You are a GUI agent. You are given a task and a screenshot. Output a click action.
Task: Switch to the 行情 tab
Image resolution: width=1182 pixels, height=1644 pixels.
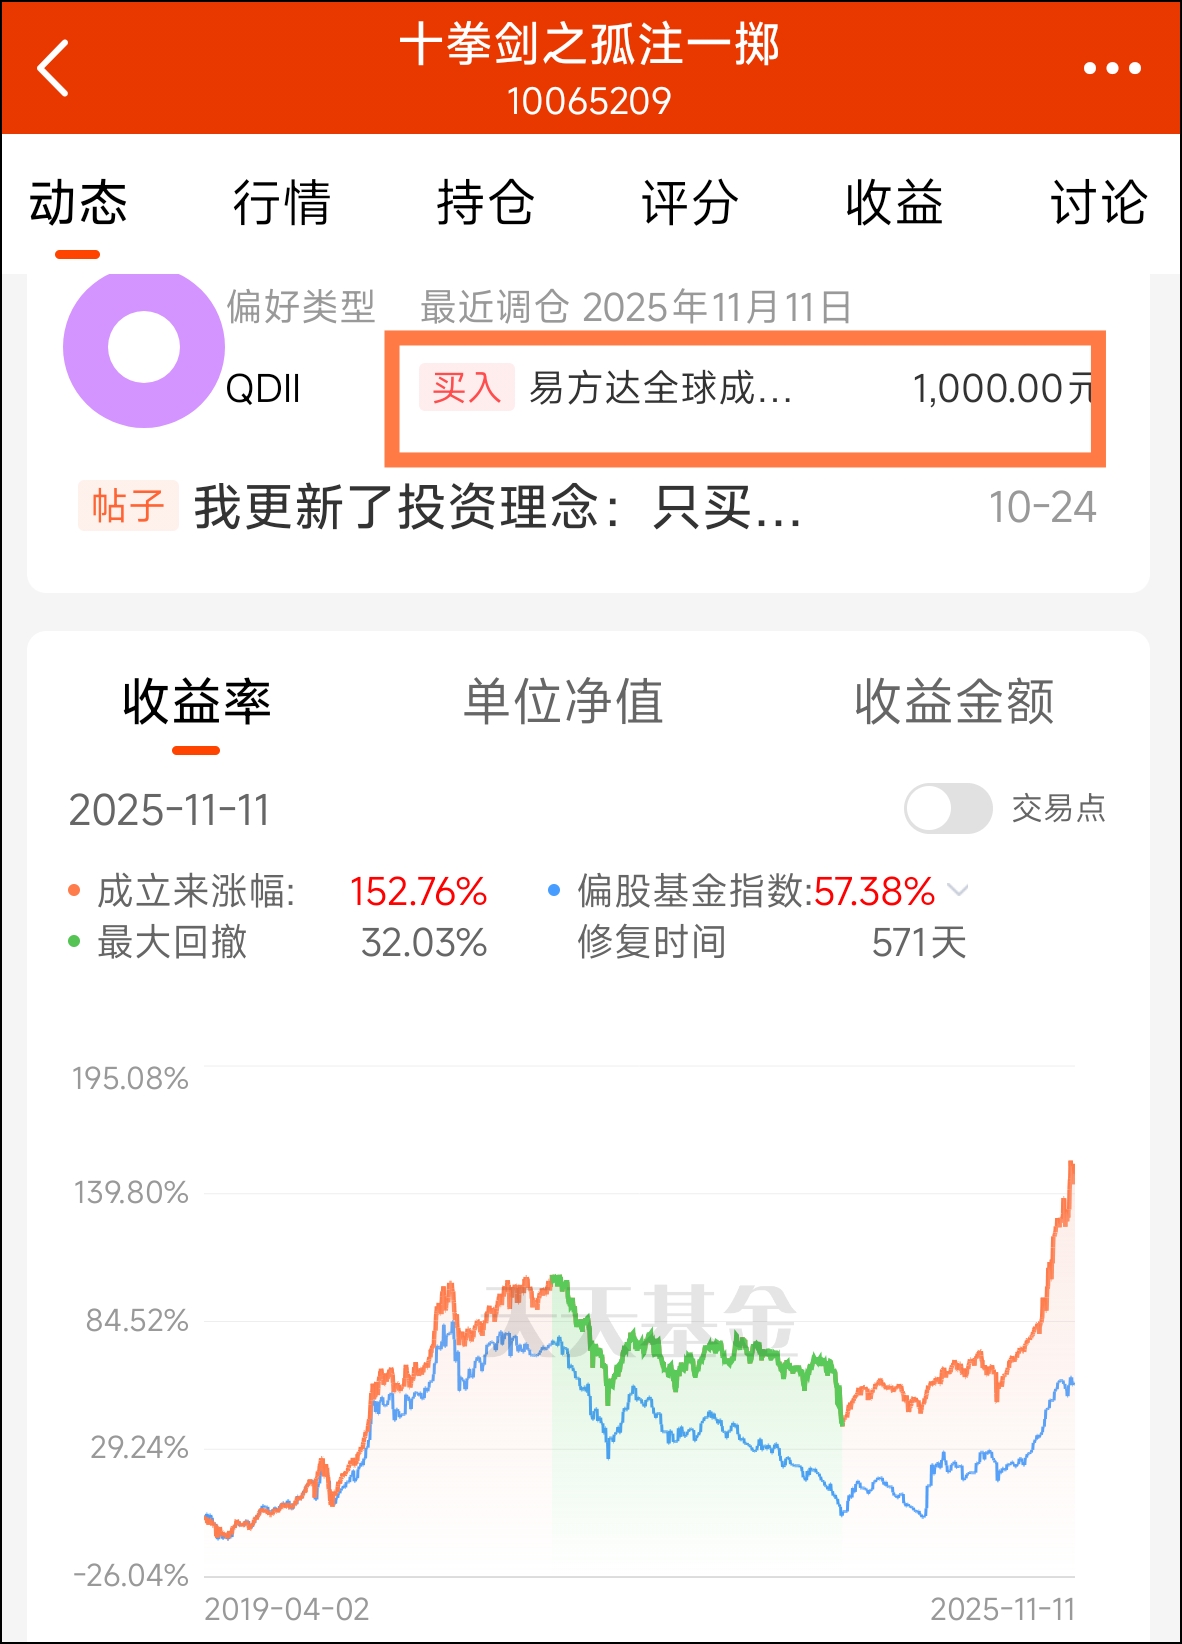(282, 203)
